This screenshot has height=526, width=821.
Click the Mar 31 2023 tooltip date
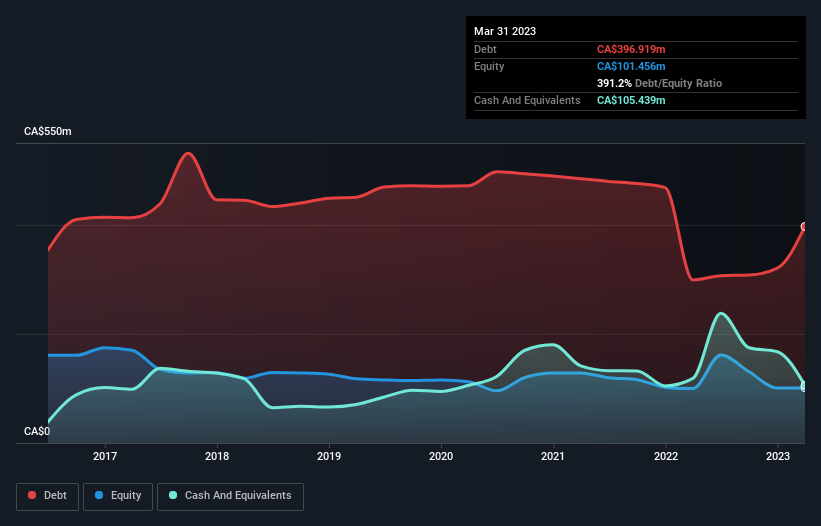(x=505, y=31)
